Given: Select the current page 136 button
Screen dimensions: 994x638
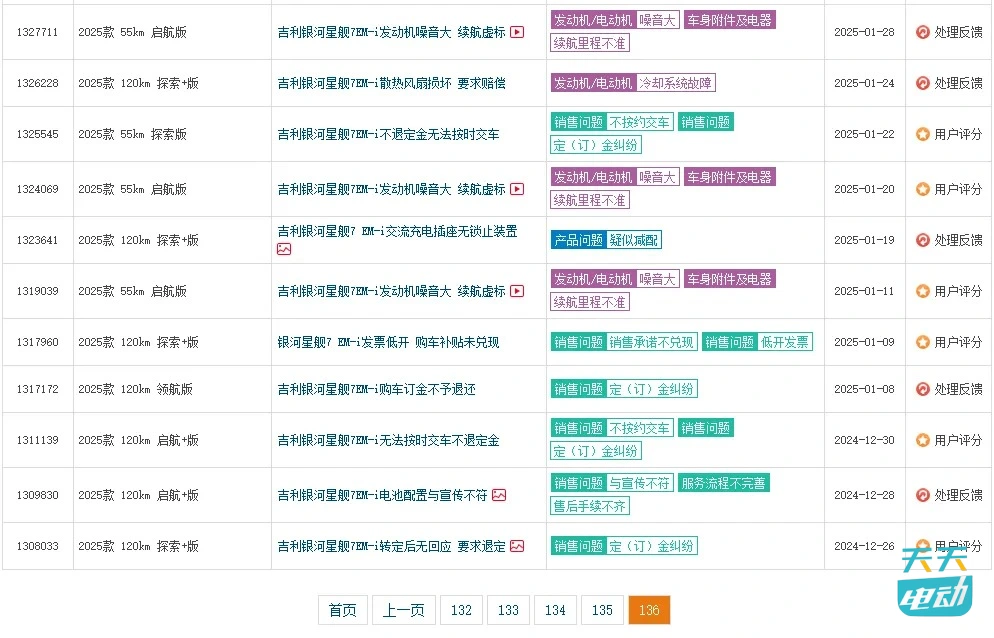Looking at the screenshot, I should tap(649, 610).
